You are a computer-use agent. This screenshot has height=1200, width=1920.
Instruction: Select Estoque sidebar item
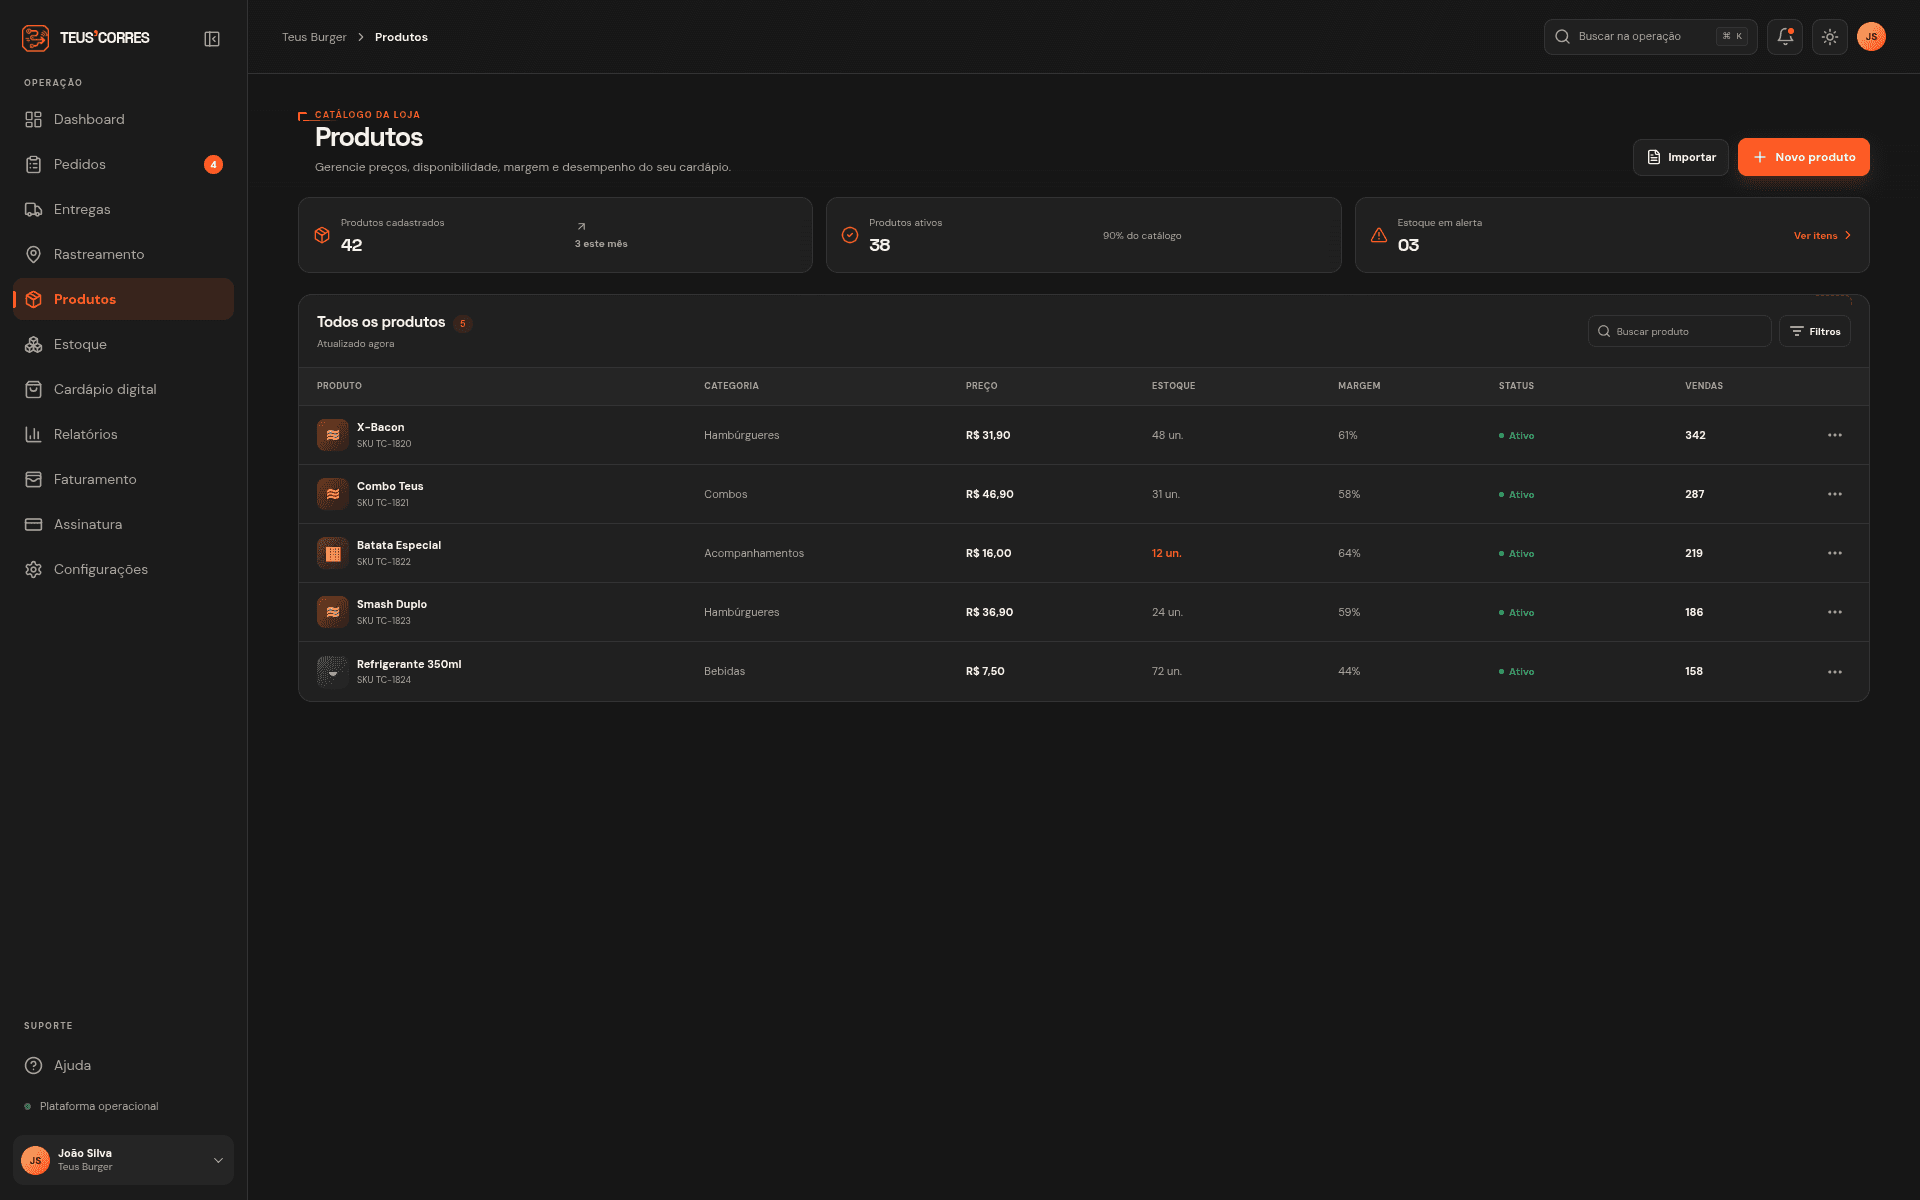123,344
